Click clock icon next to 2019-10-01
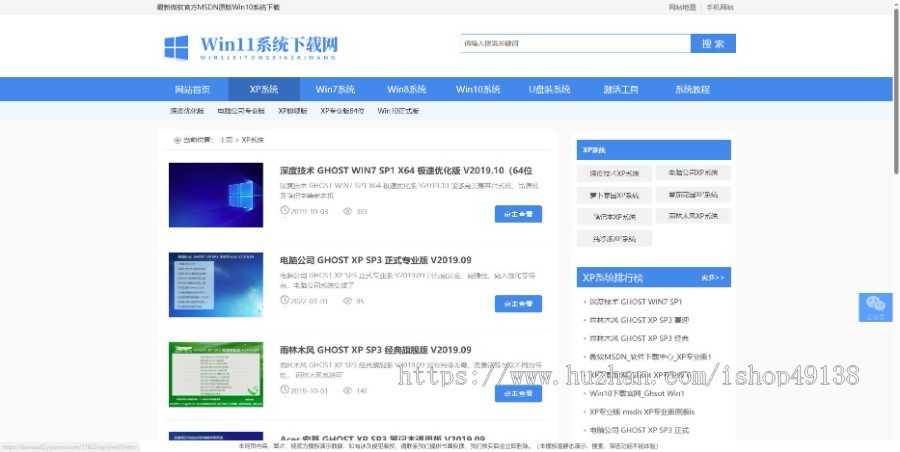The image size is (900, 452). pos(284,390)
